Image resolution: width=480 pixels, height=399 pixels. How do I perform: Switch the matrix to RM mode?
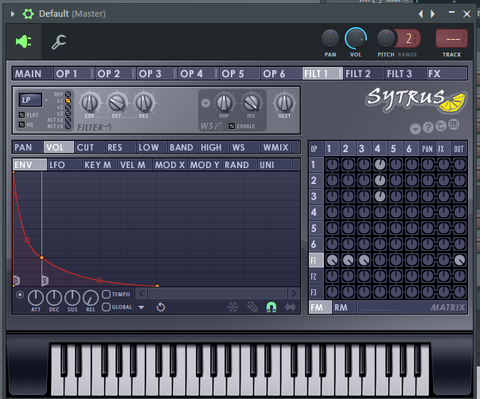(344, 307)
